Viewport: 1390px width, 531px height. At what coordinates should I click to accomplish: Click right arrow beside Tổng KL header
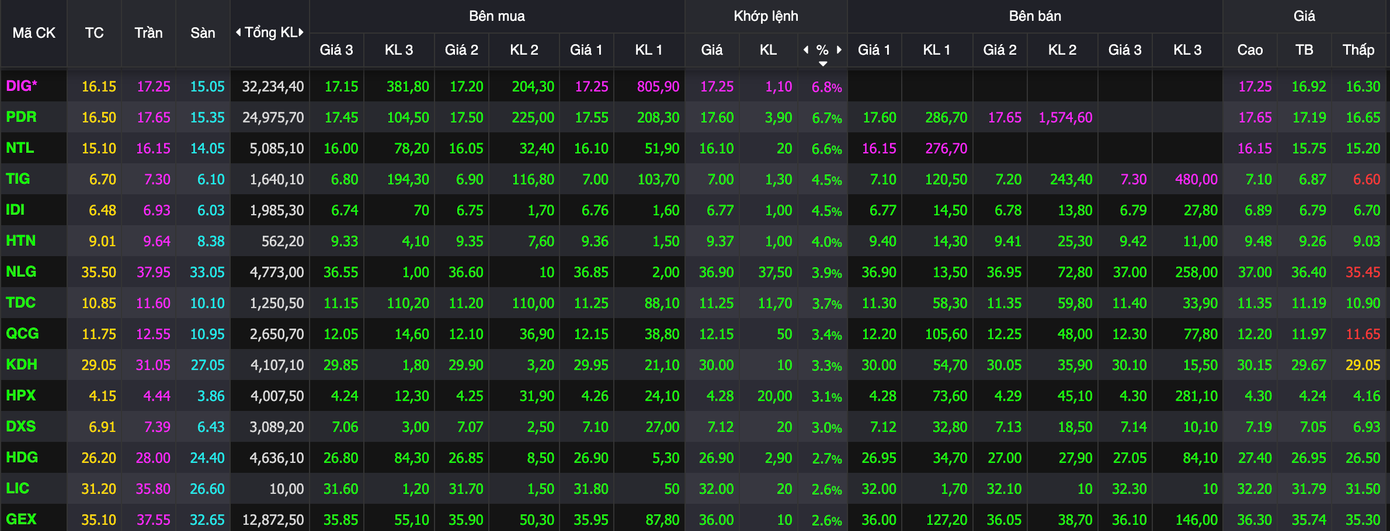coord(301,33)
